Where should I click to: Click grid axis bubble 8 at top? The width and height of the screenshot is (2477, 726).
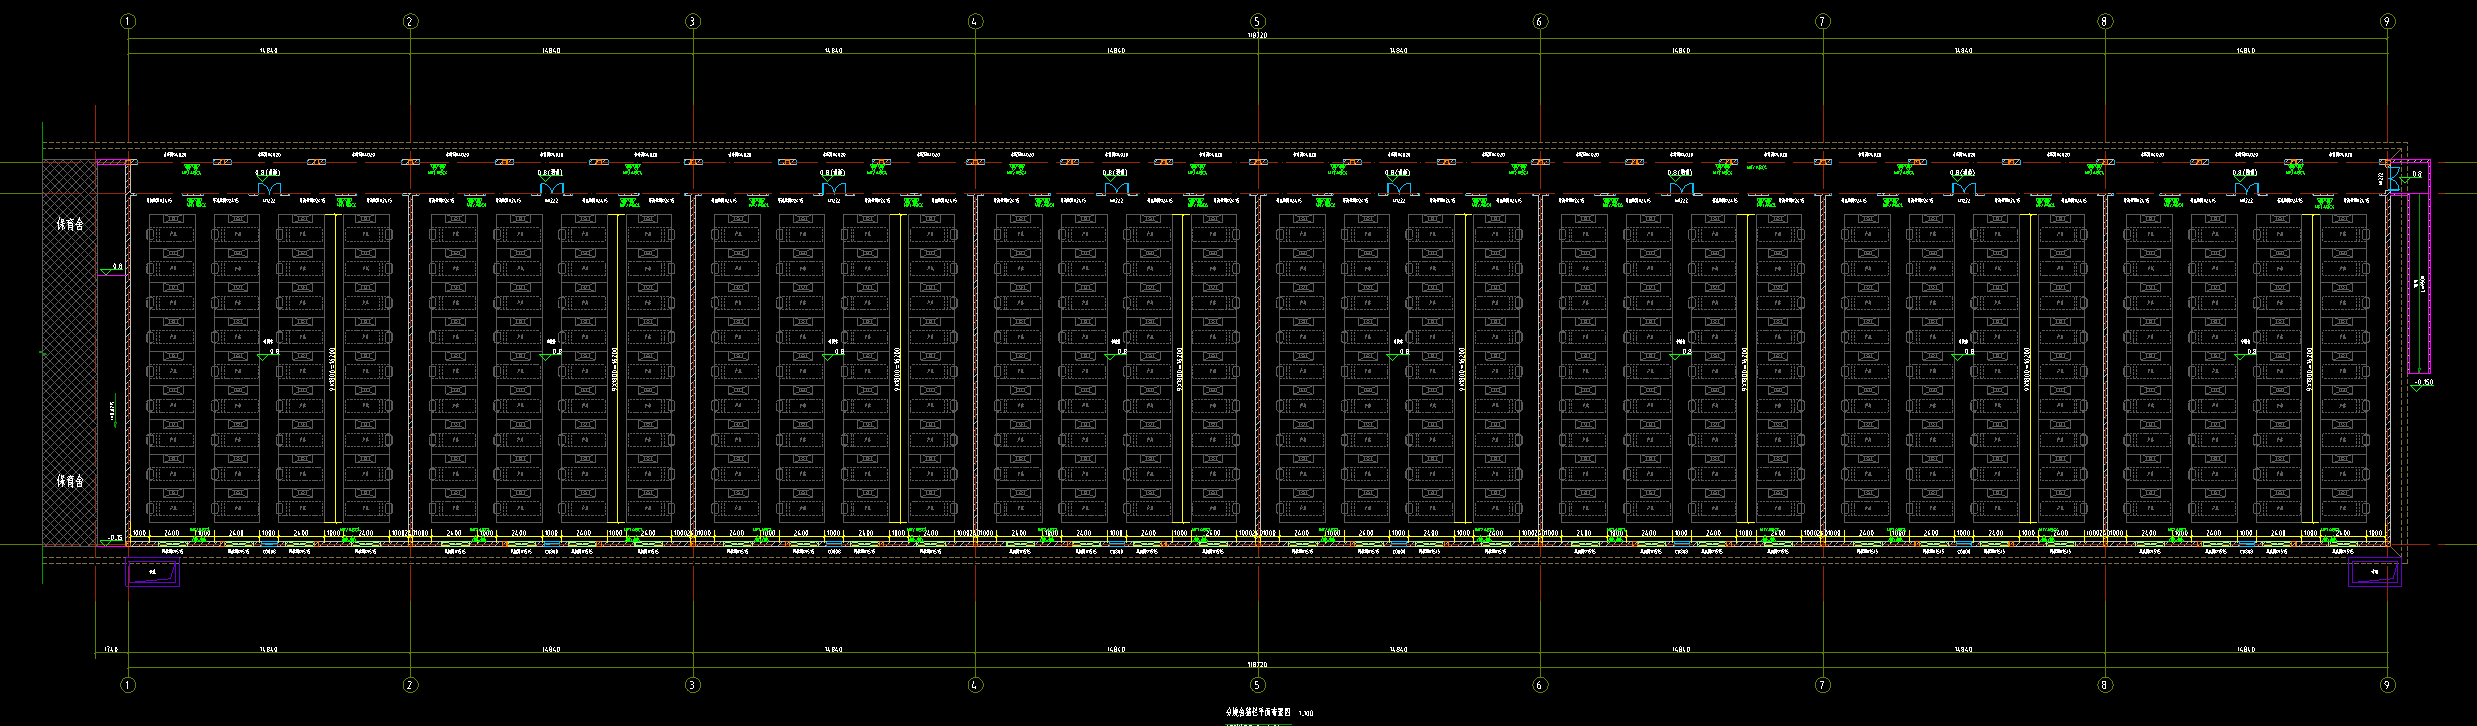click(2105, 21)
